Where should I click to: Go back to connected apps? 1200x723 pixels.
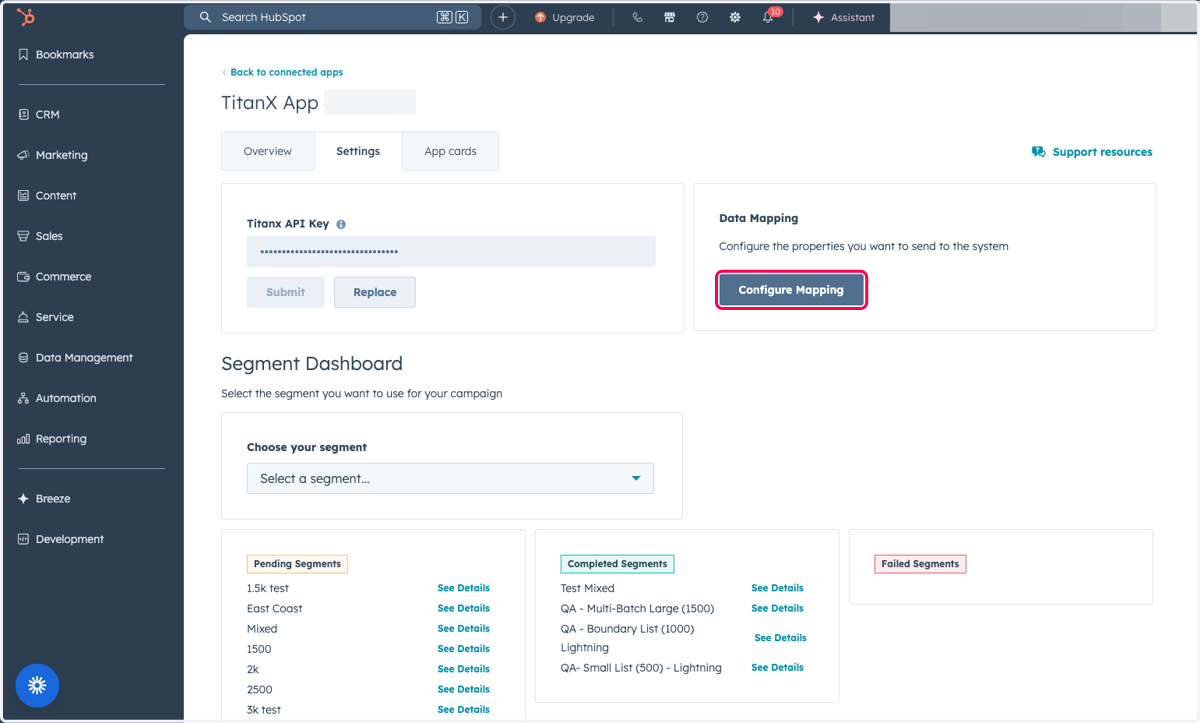[x=282, y=72]
